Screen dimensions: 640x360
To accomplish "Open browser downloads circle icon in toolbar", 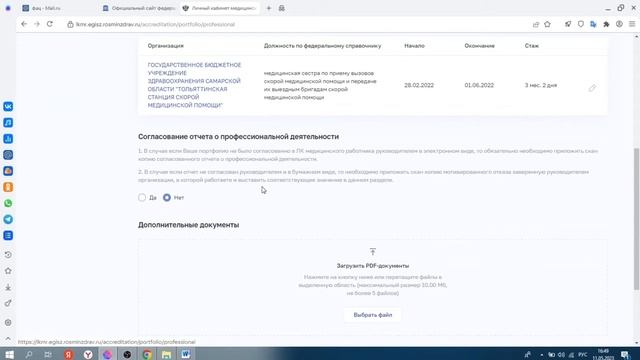I will coord(619,24).
